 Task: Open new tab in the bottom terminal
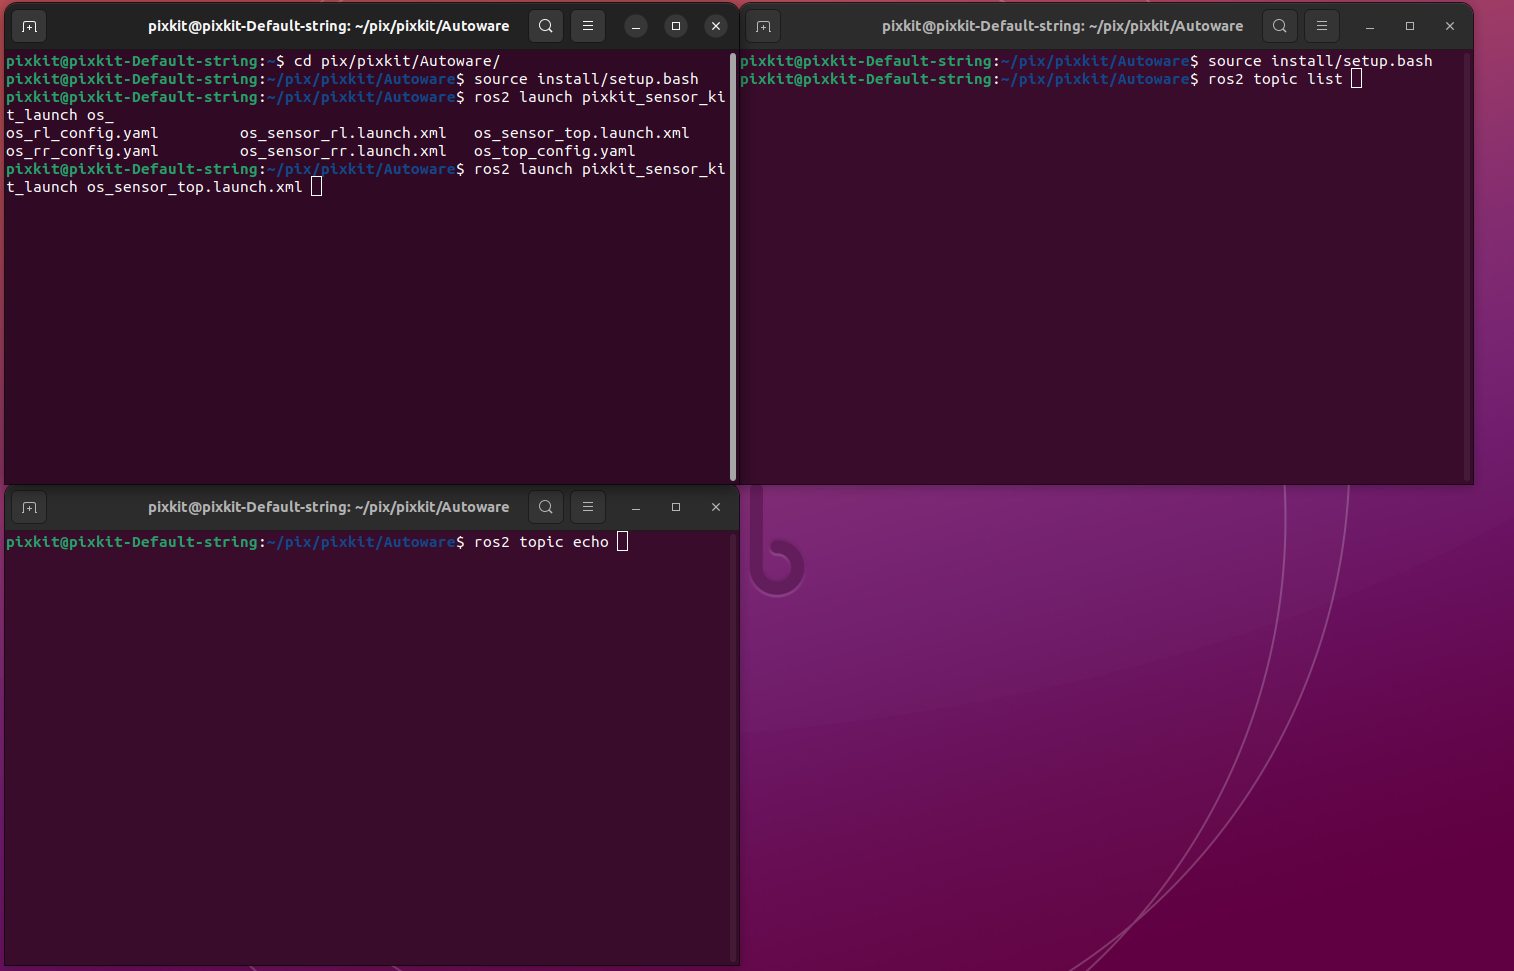[x=29, y=507]
